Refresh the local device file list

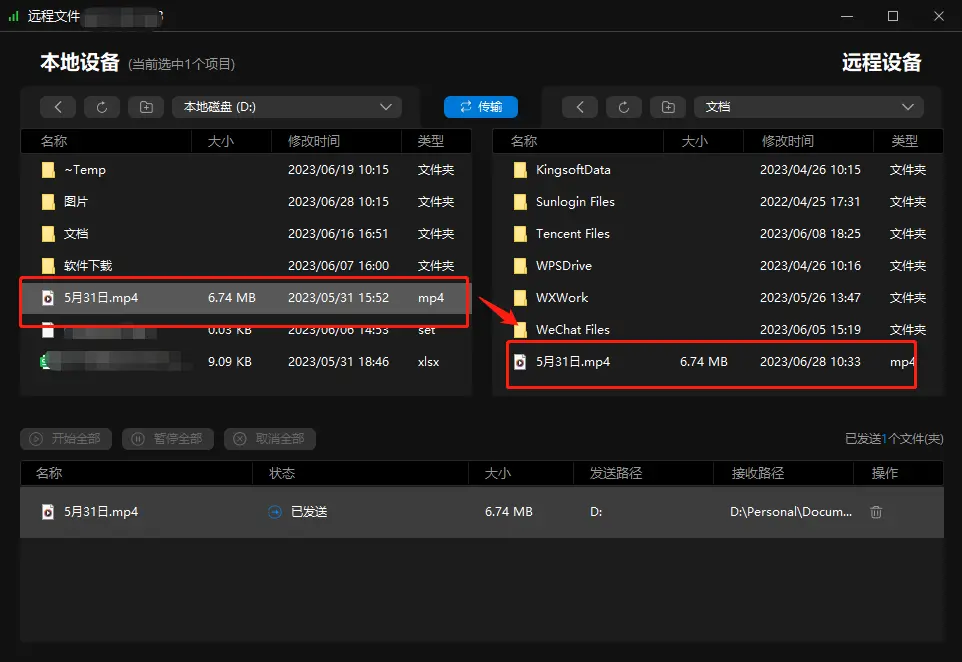coord(102,107)
